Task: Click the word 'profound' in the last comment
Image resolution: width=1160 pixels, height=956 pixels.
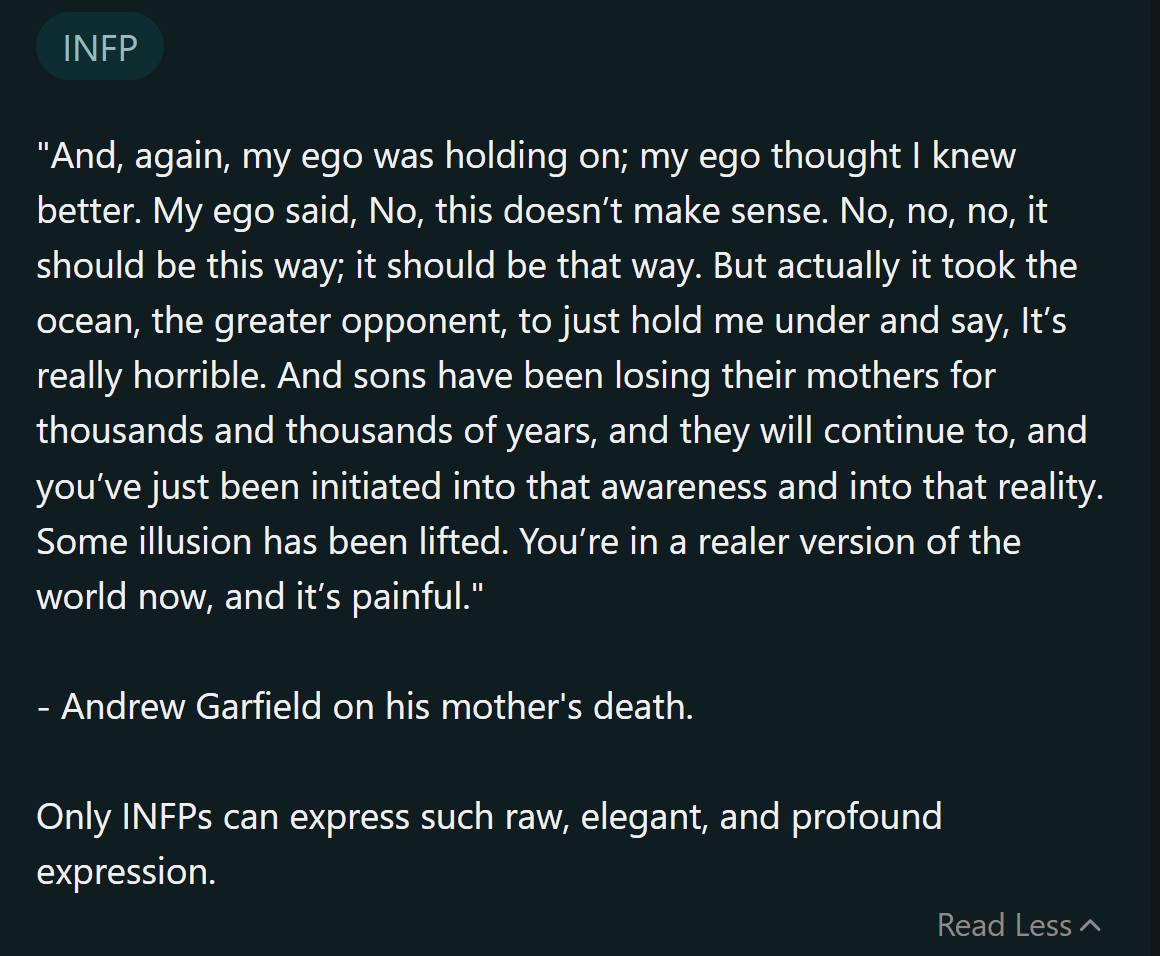Action: coord(866,818)
